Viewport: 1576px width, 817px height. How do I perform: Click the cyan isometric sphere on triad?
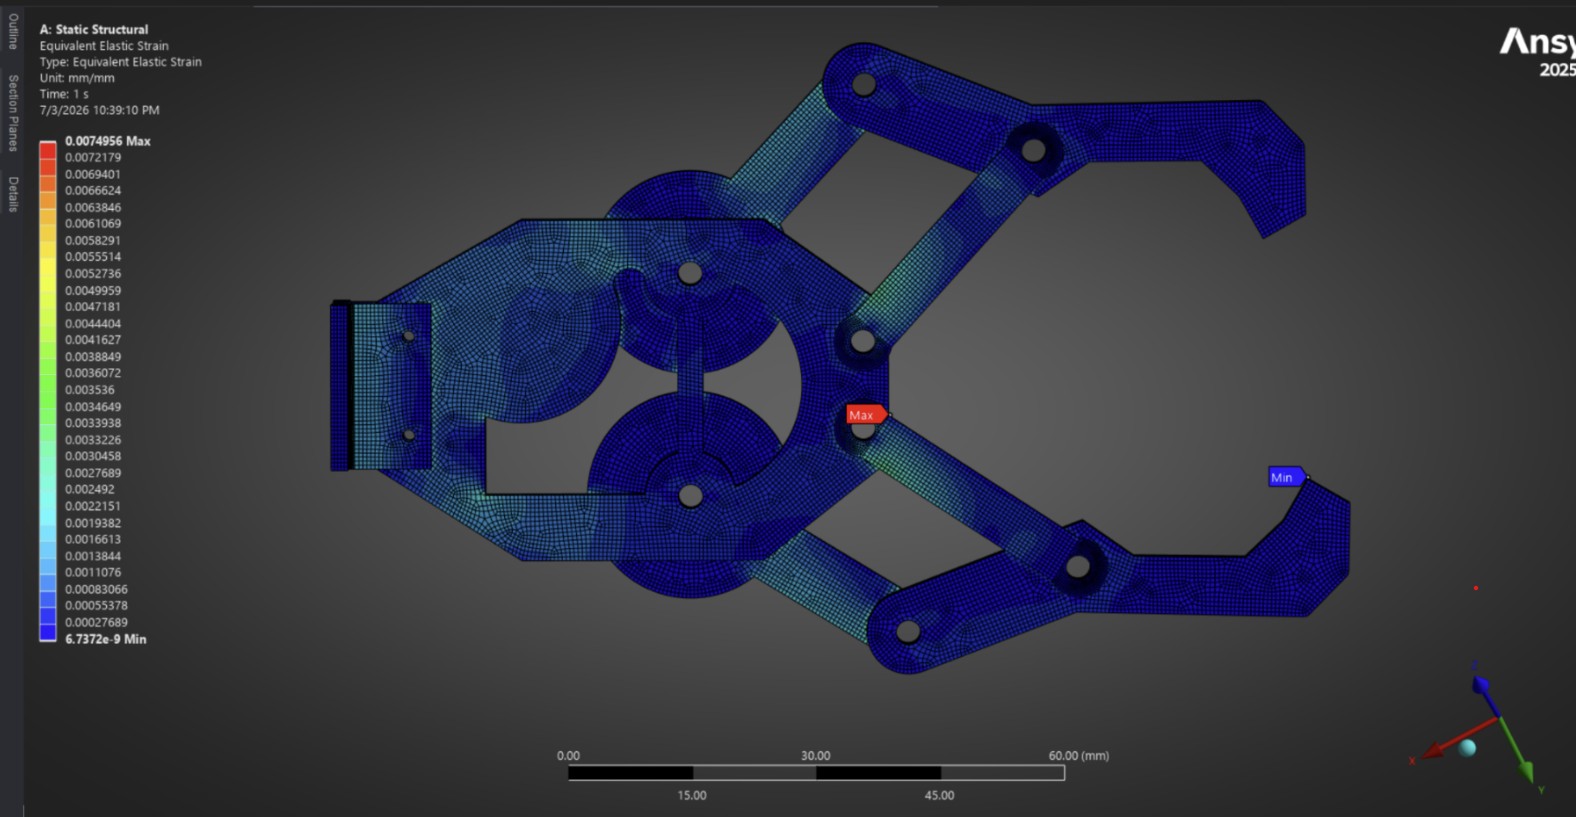click(x=1467, y=747)
